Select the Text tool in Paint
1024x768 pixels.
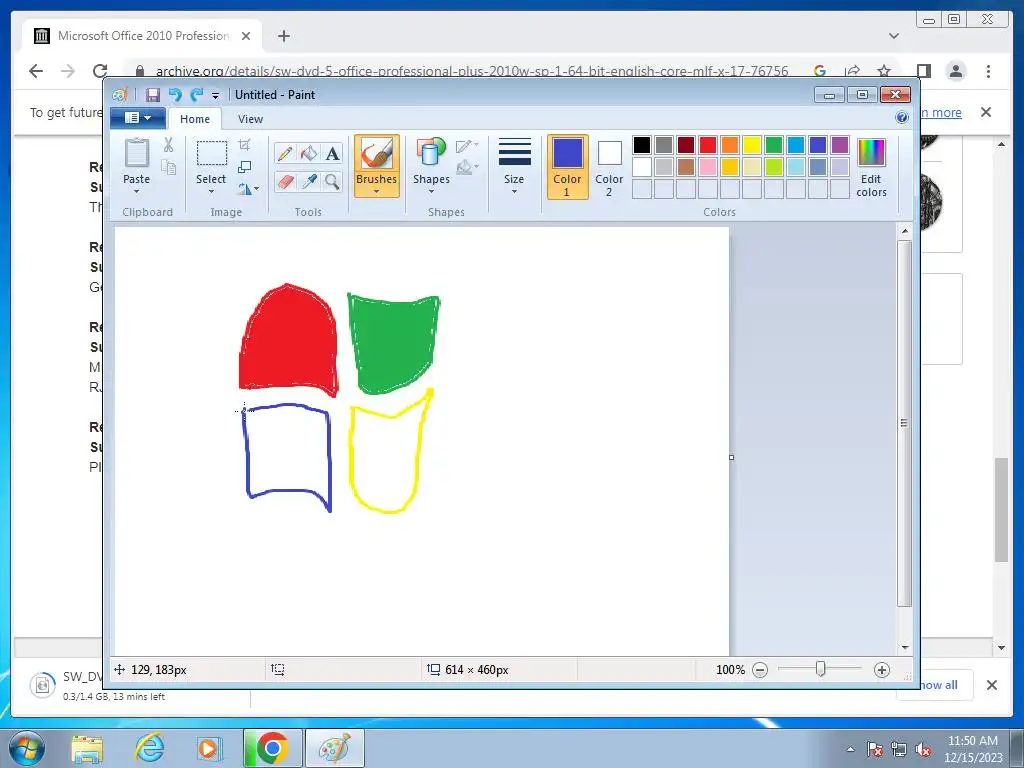(332, 153)
